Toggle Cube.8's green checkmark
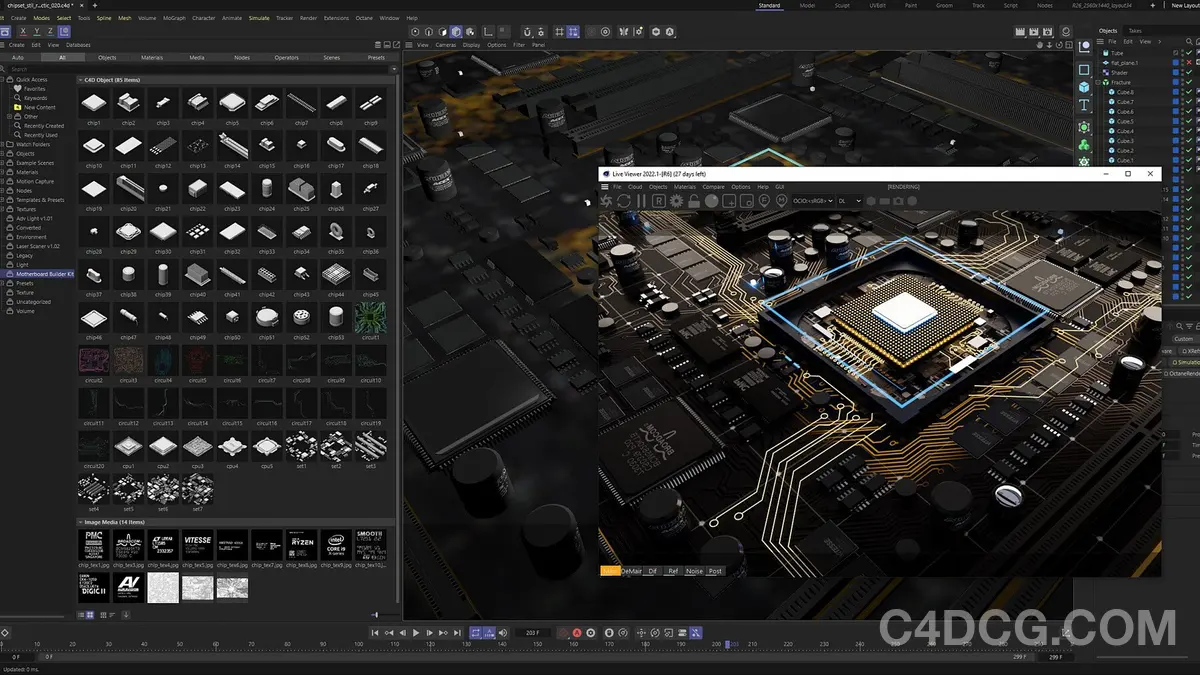 coord(1188,92)
